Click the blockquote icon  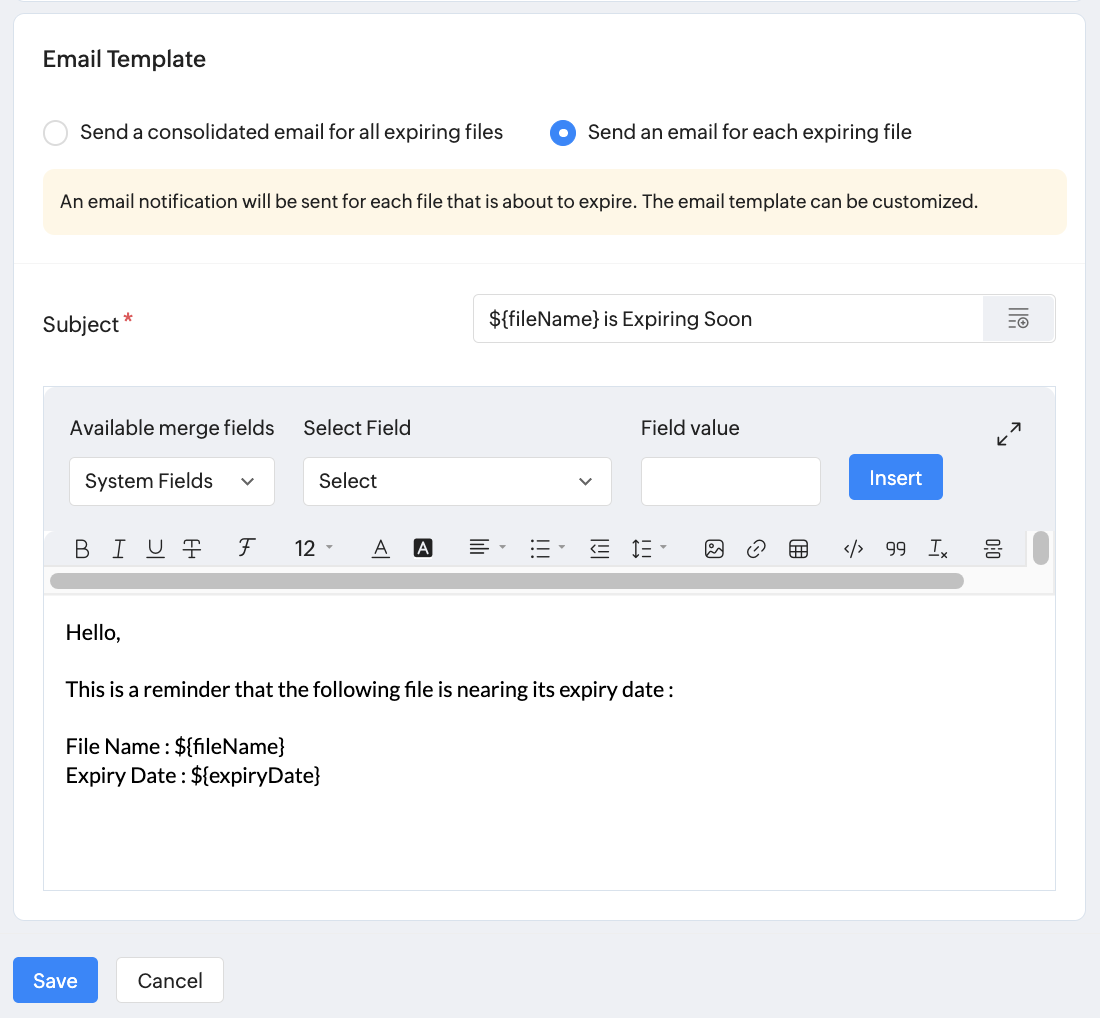pyautogui.click(x=896, y=549)
